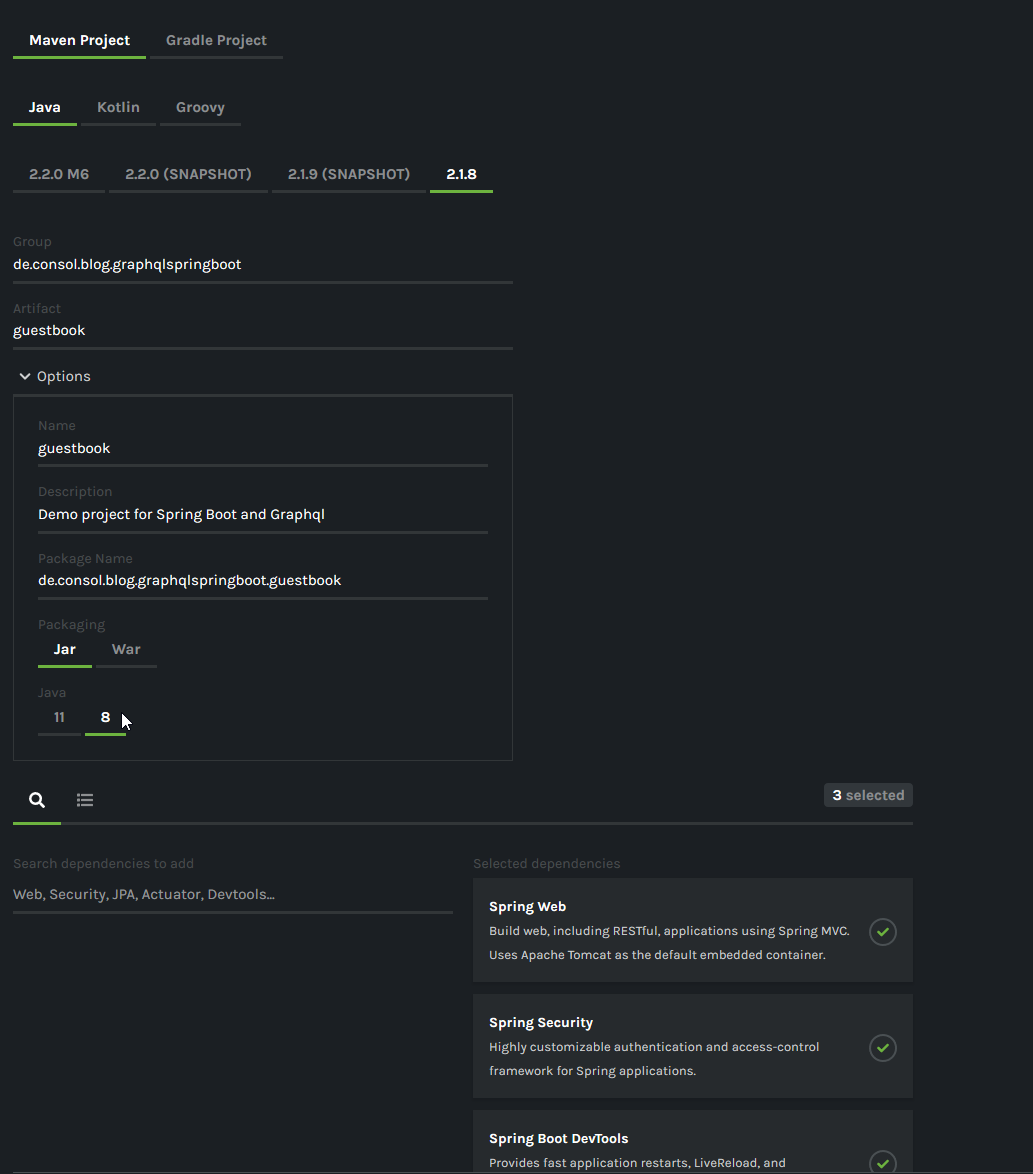Choose Groovy as the language
The height and width of the screenshot is (1174, 1033).
point(200,108)
